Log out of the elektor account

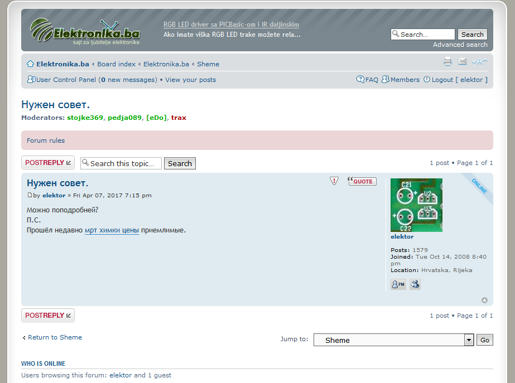pos(455,80)
